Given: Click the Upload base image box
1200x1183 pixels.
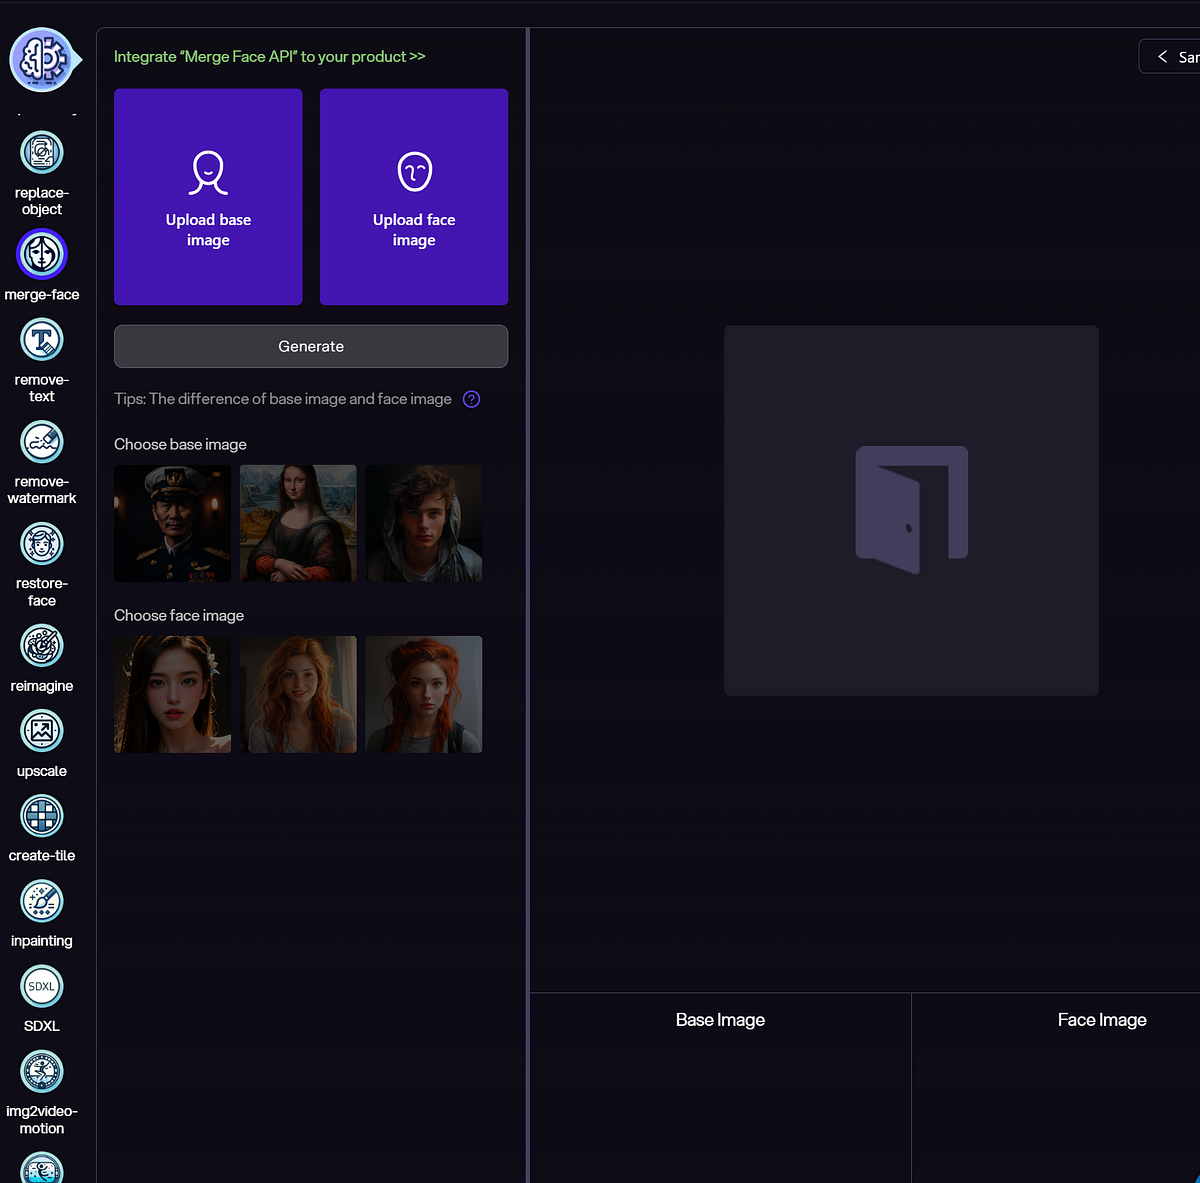Looking at the screenshot, I should pos(208,197).
